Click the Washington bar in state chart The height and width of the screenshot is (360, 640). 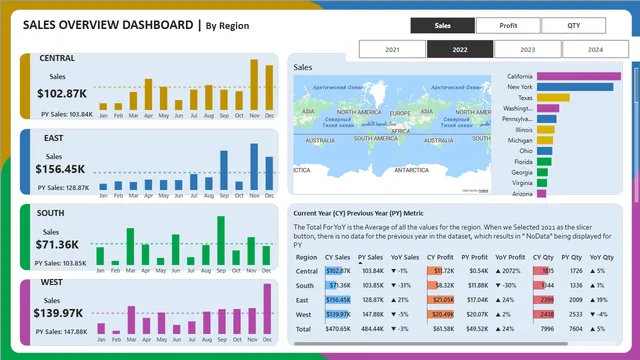pyautogui.click(x=548, y=108)
